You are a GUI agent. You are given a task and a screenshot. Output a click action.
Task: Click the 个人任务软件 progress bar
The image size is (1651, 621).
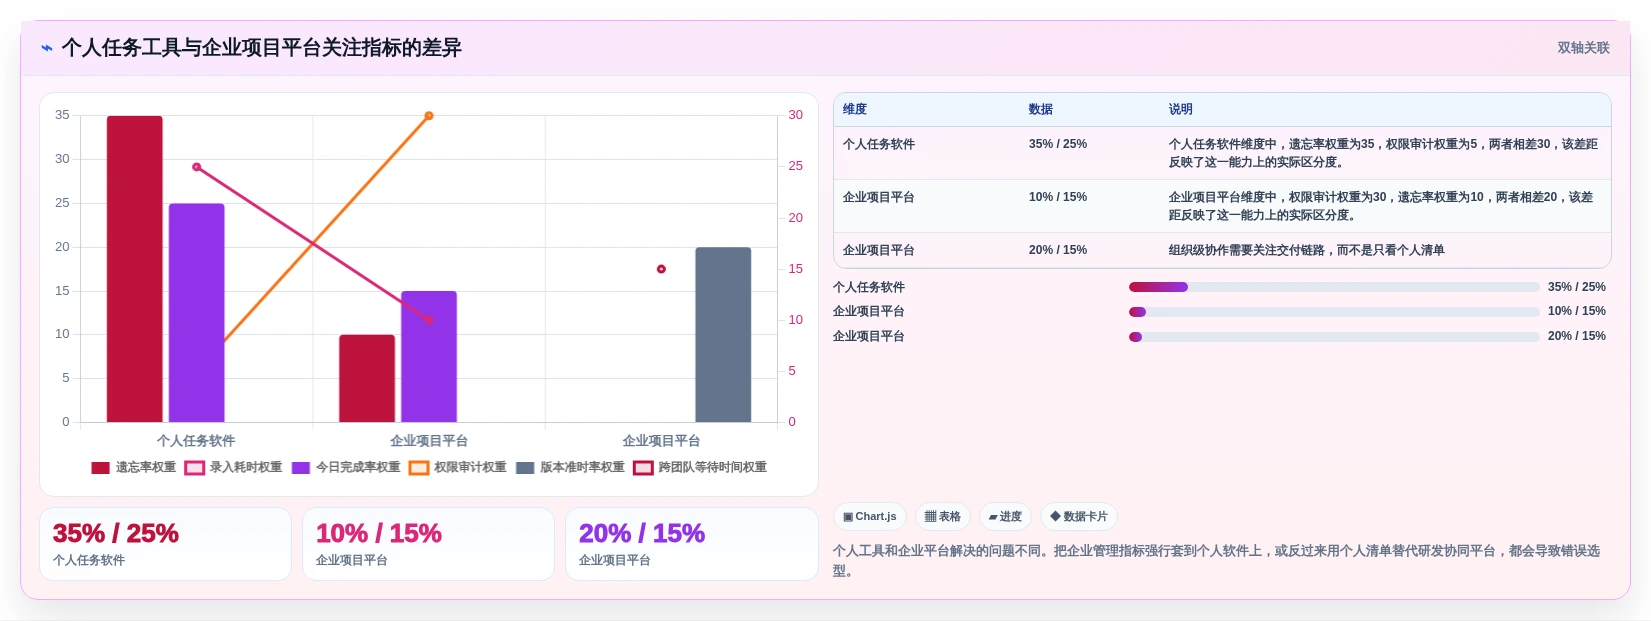[x=1334, y=287]
